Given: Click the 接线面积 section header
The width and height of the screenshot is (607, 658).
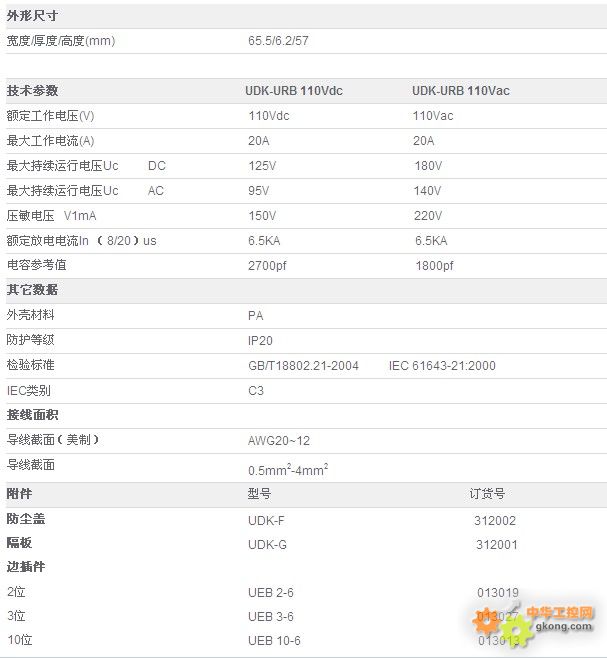Looking at the screenshot, I should click(32, 415).
